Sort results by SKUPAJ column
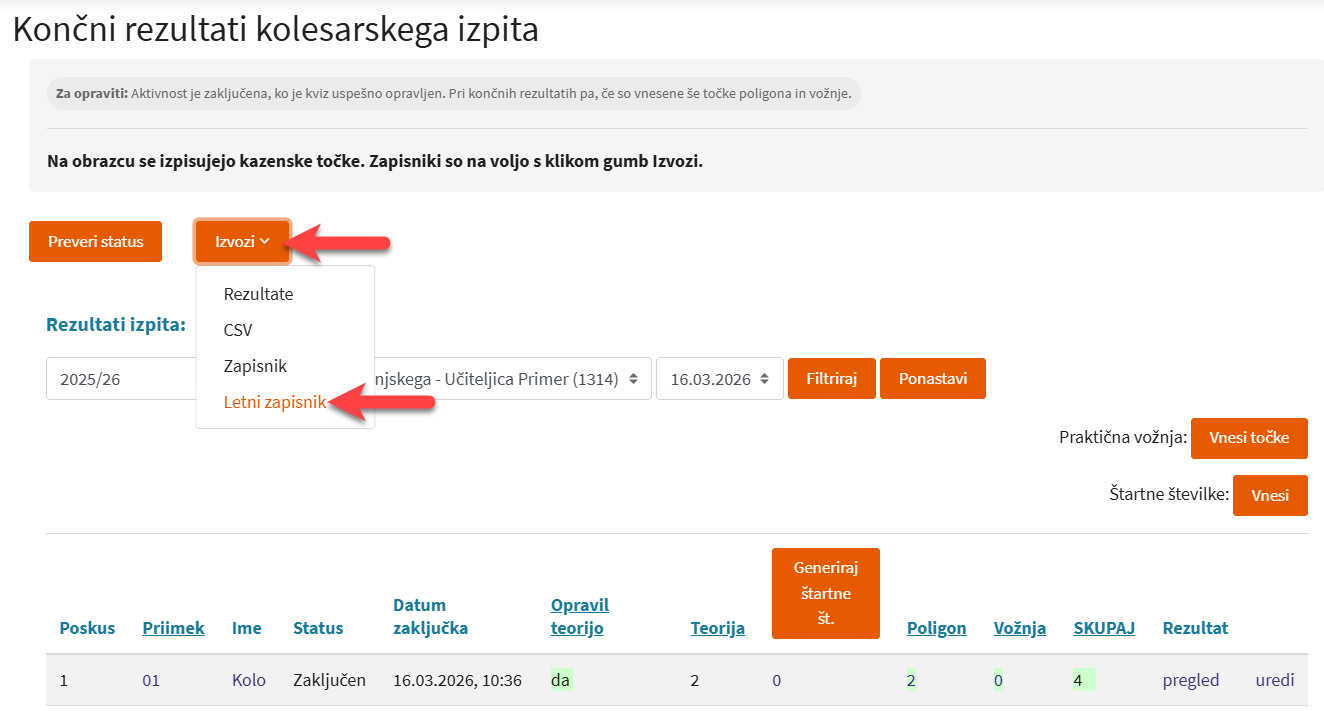Viewport: 1324px width, 711px height. (x=1103, y=628)
